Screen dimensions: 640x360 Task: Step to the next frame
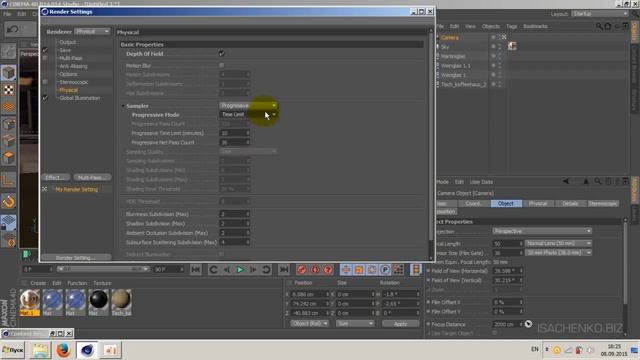253,269
